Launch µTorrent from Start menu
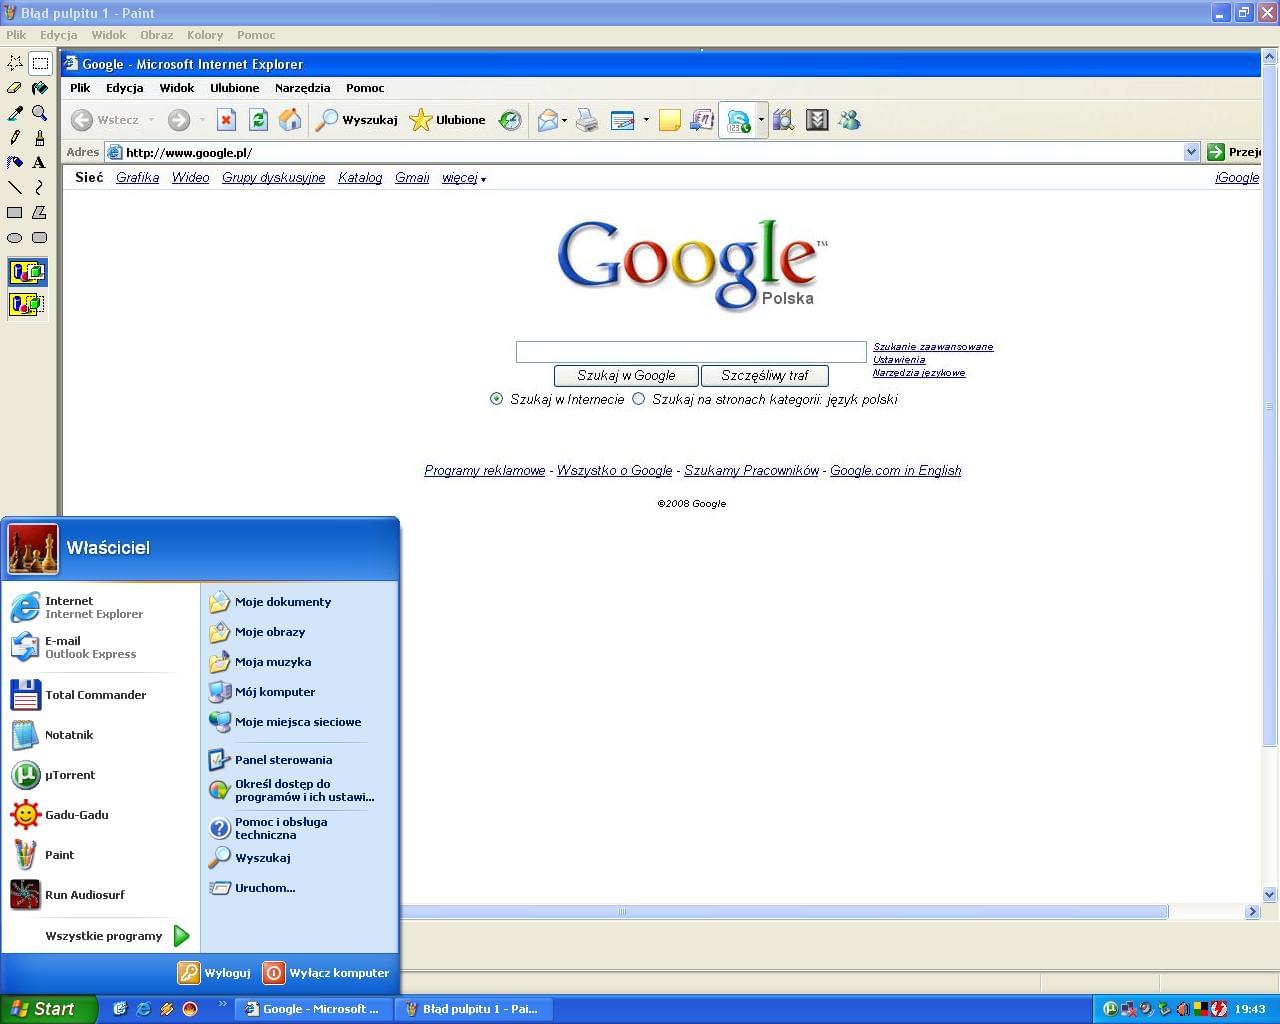This screenshot has width=1280, height=1024. 101,775
